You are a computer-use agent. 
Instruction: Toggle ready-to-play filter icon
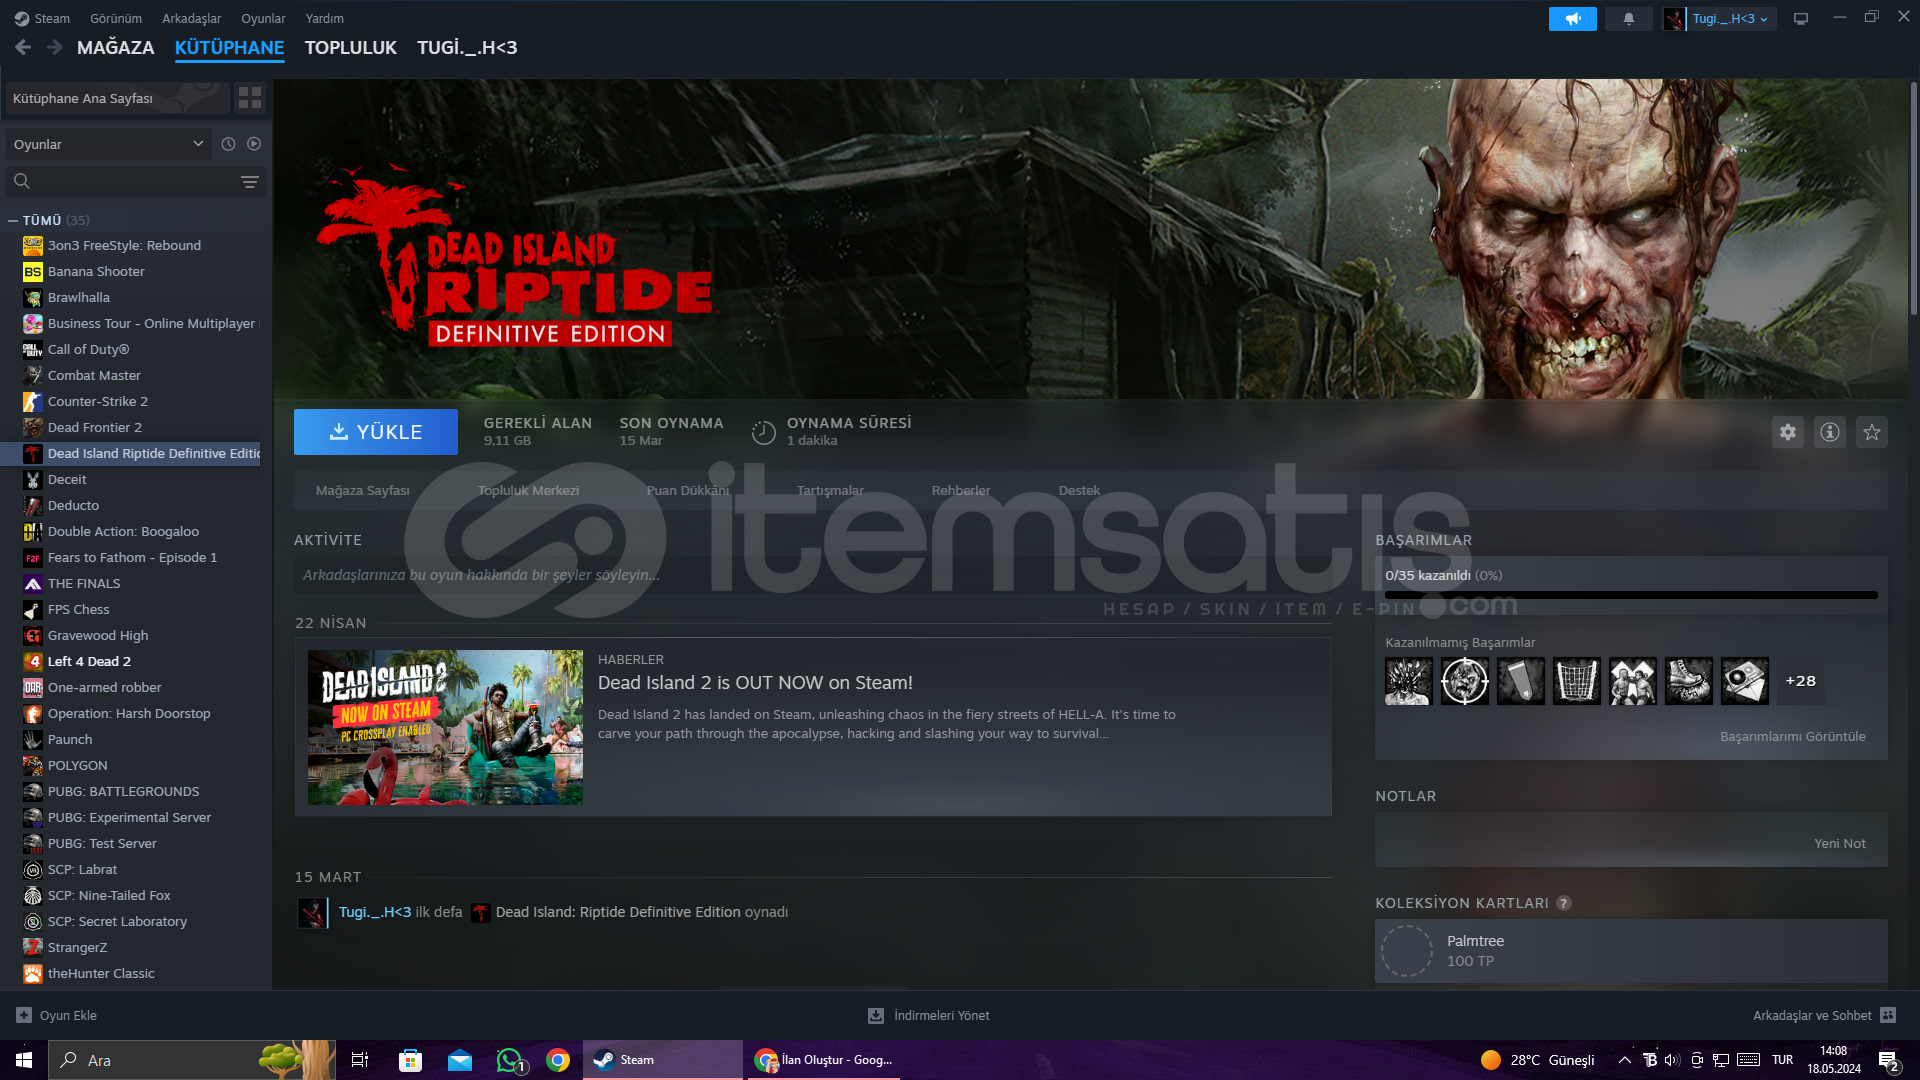click(x=254, y=144)
